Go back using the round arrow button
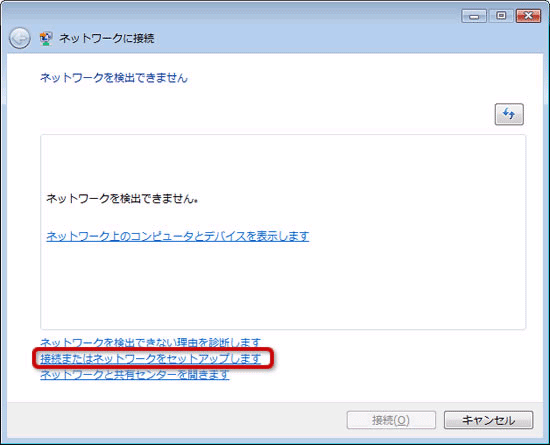 coord(20,38)
